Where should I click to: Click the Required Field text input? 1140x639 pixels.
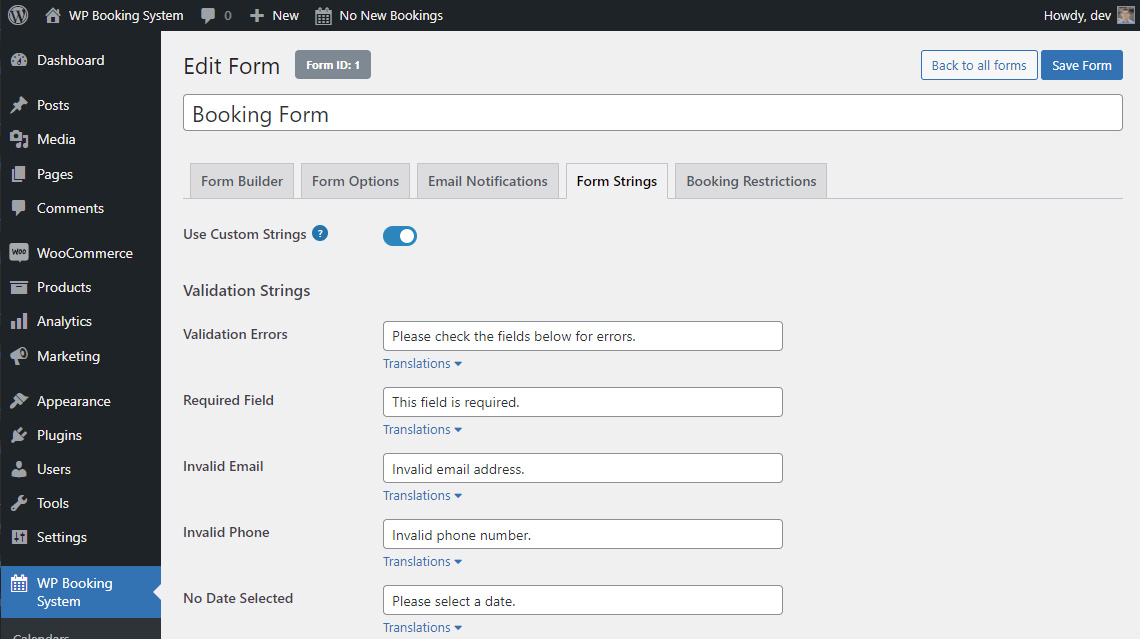click(x=583, y=402)
